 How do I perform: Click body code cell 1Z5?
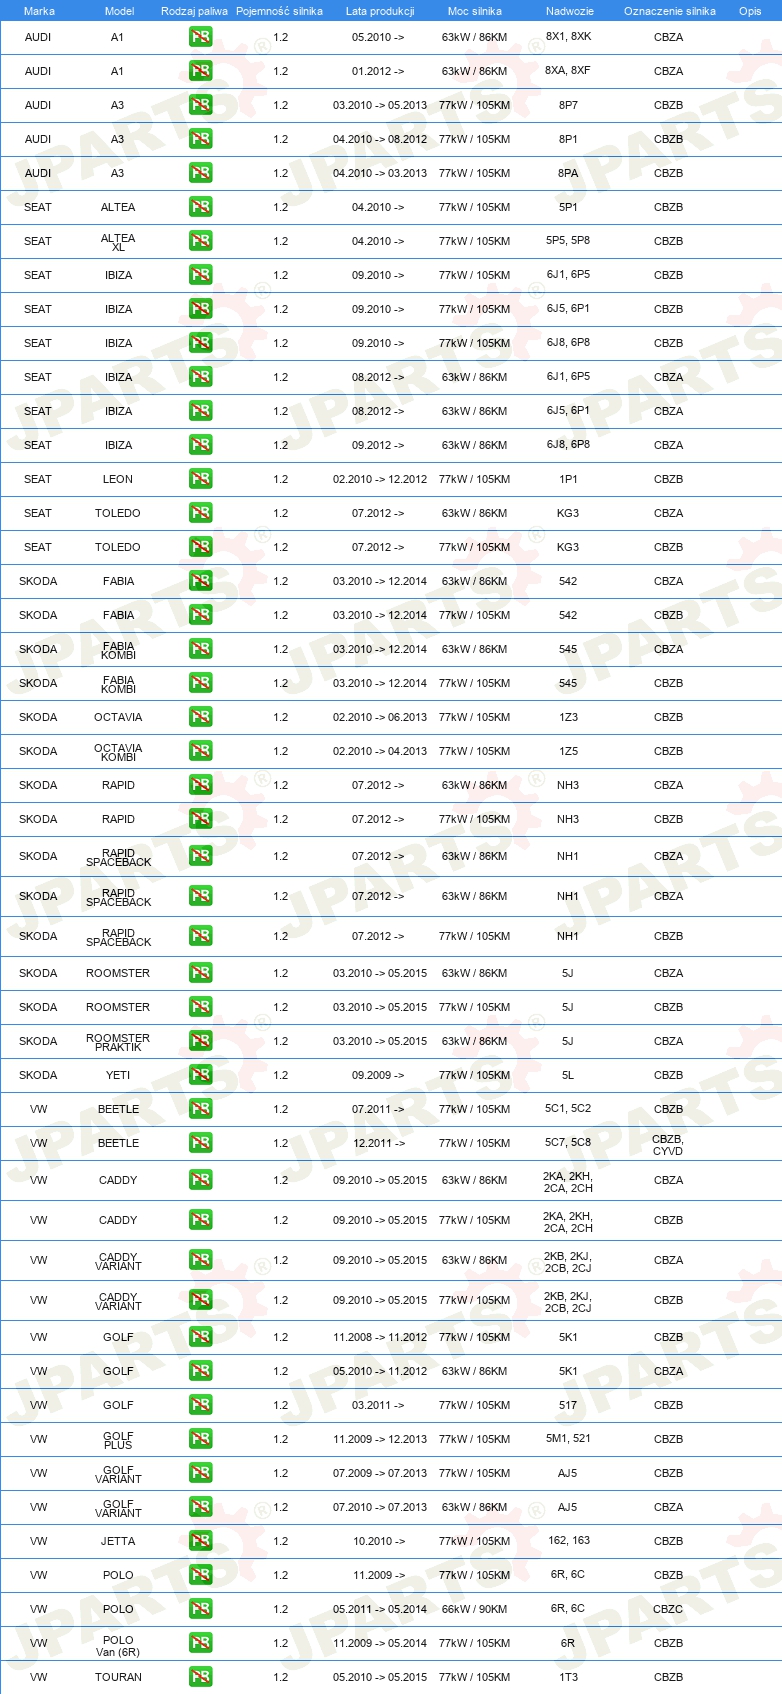tap(568, 751)
